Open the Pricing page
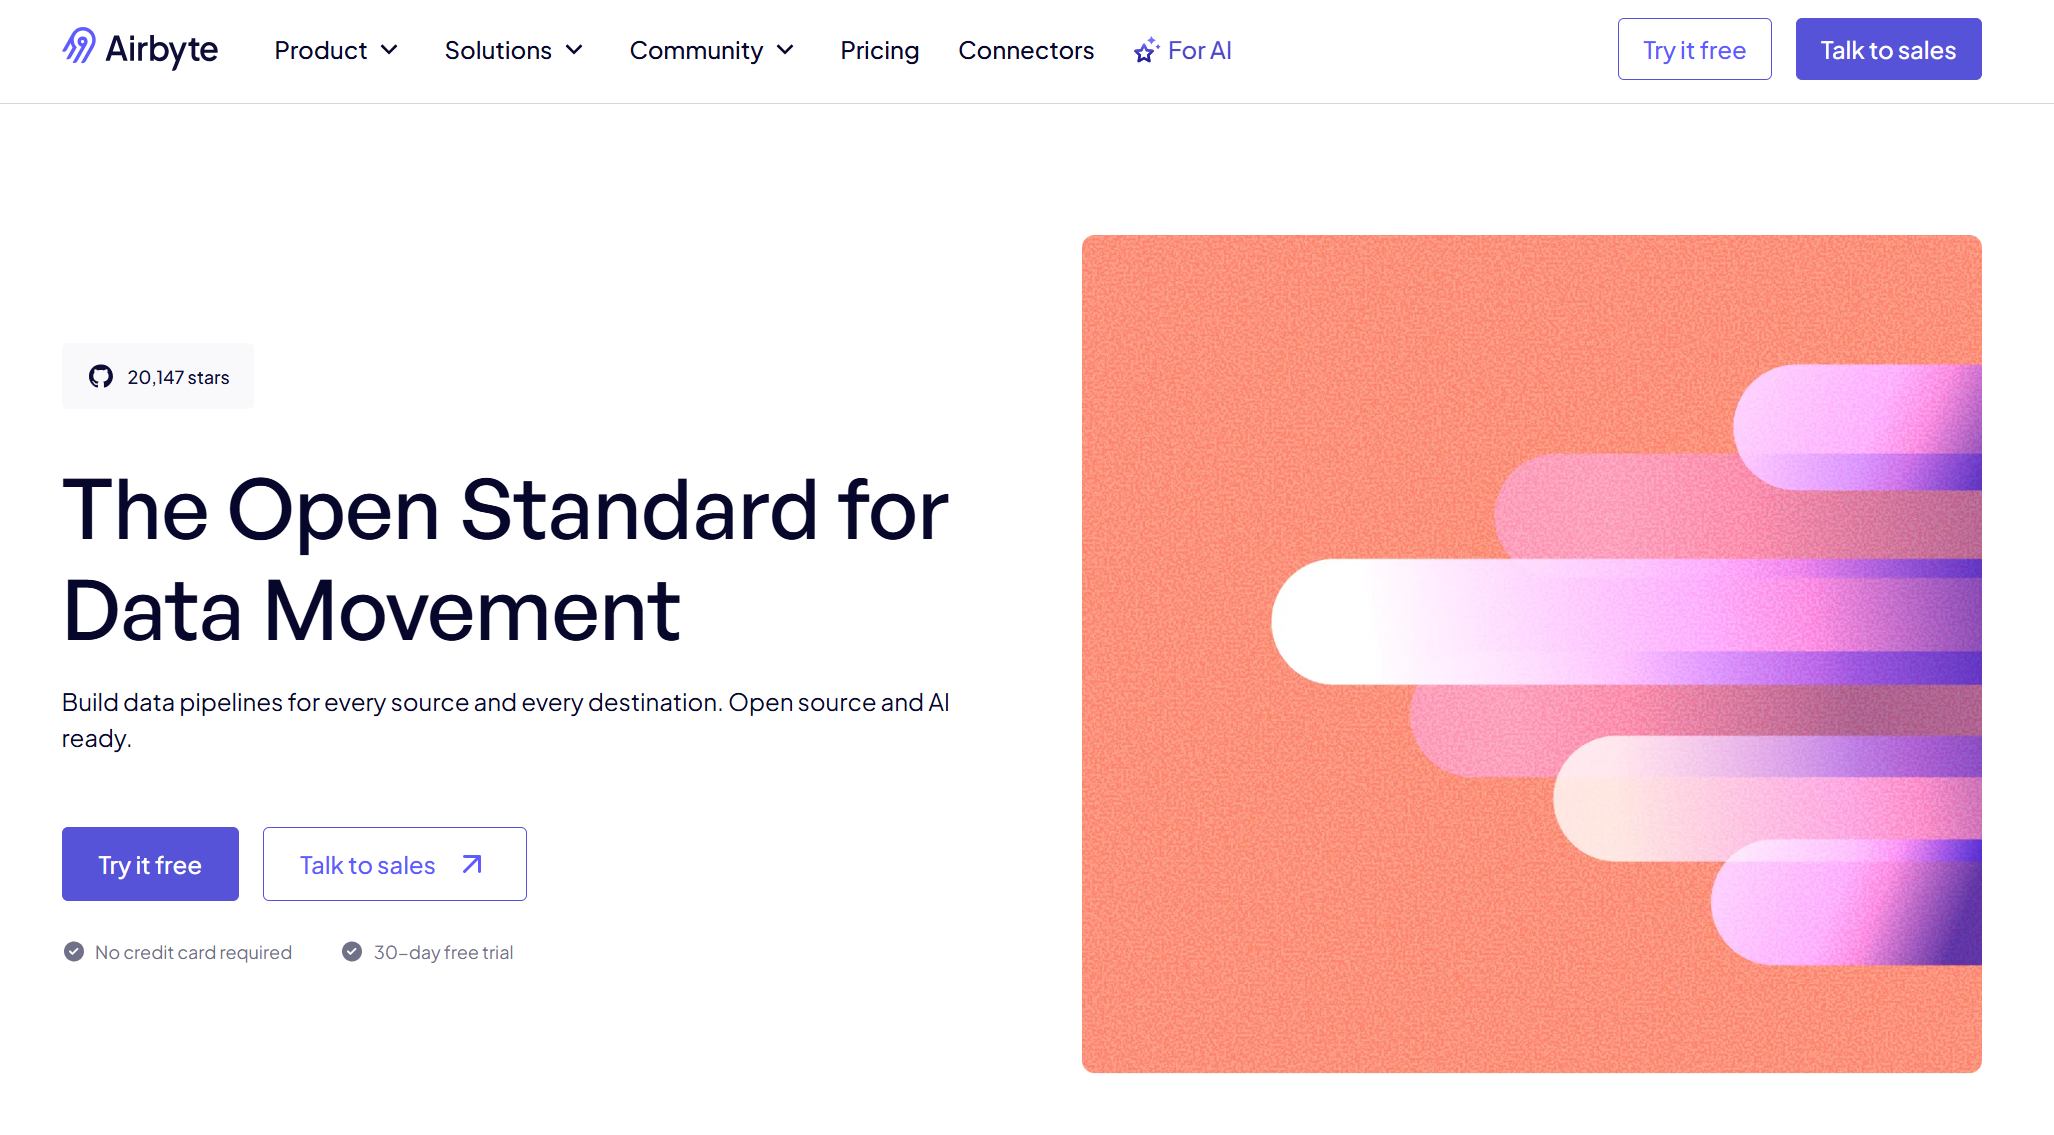This screenshot has height=1135, width=2054. 879,50
